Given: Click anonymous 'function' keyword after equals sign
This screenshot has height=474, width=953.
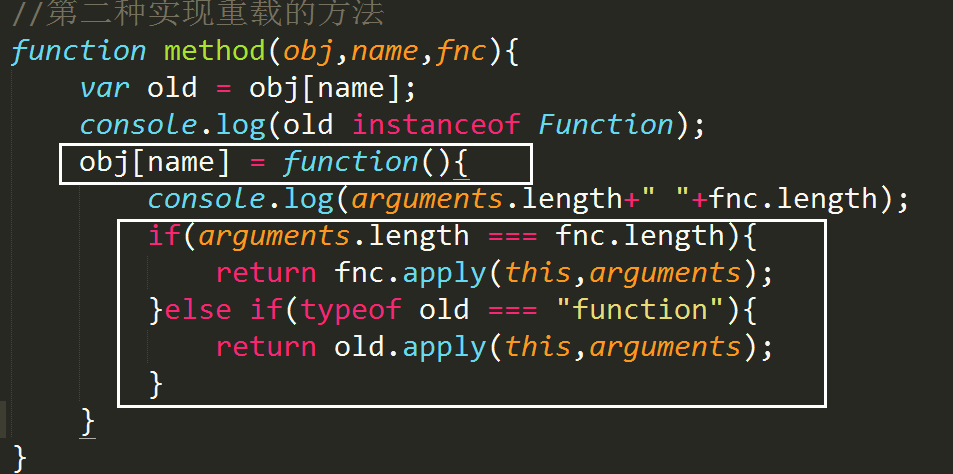Looking at the screenshot, I should pyautogui.click(x=350, y=162).
